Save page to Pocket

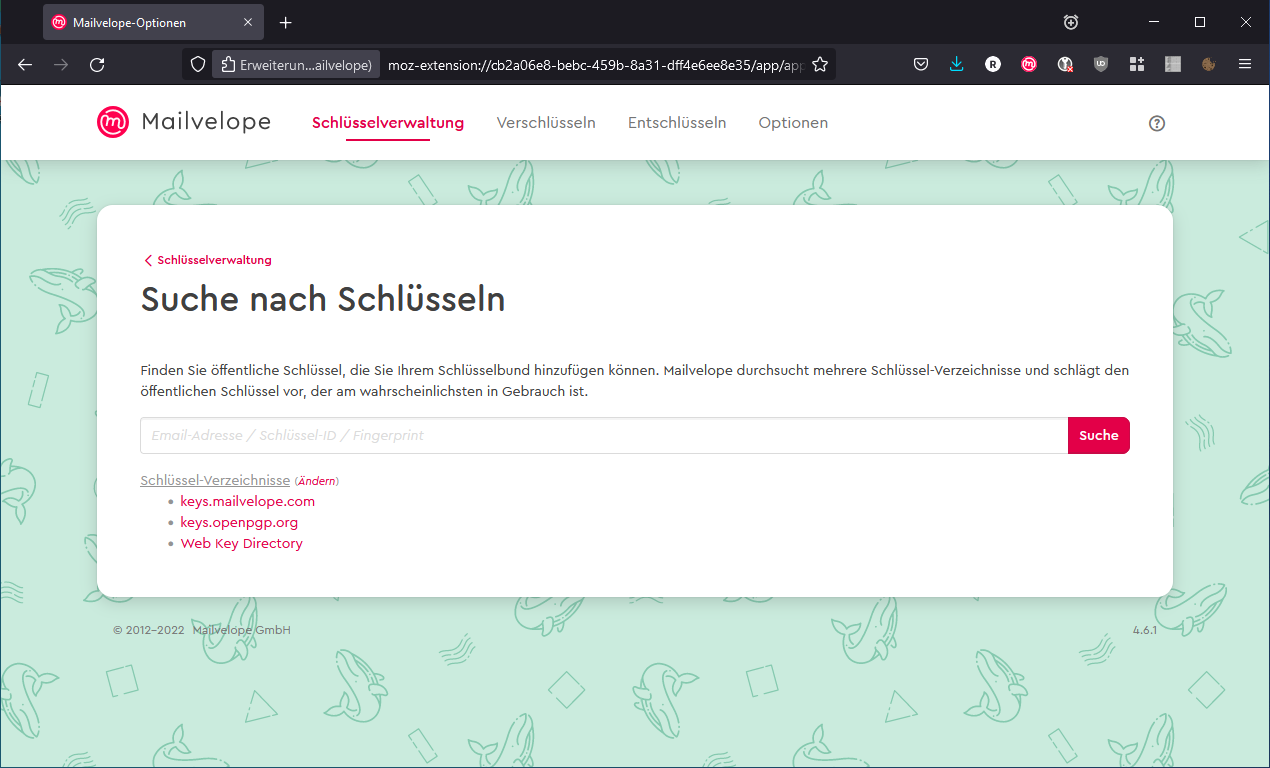tap(921, 64)
